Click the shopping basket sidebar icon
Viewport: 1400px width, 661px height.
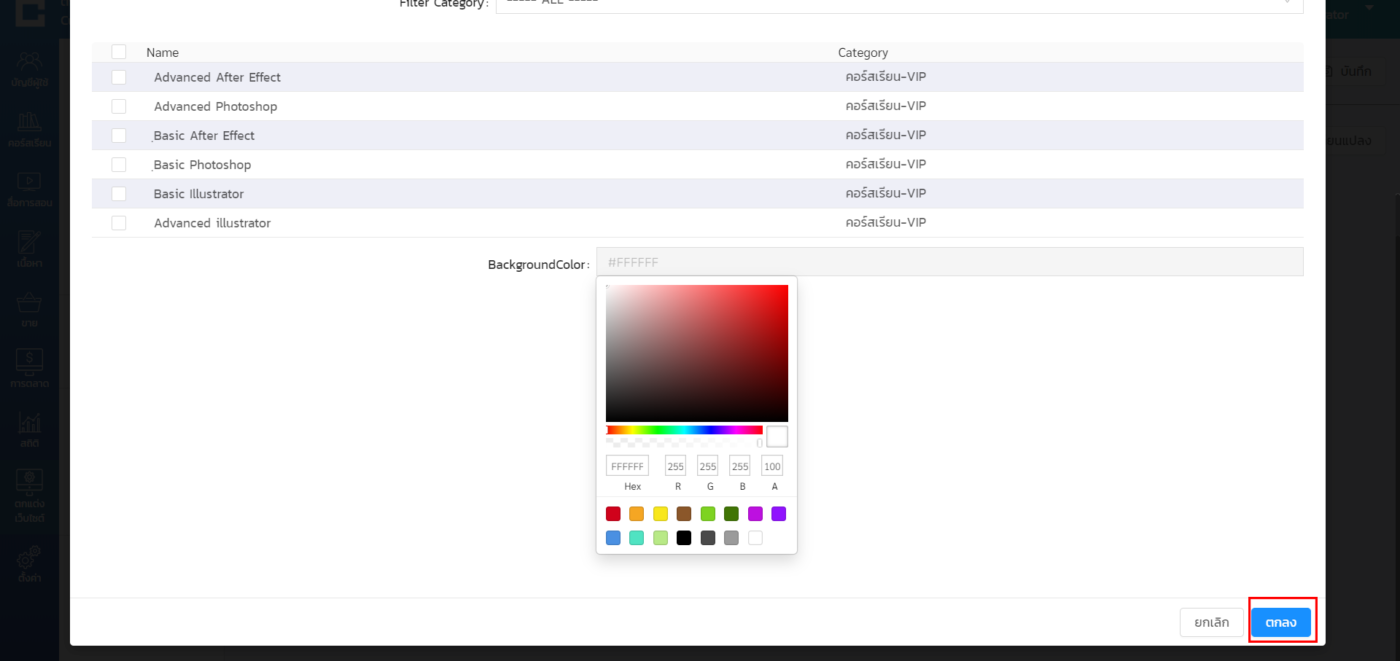pos(28,302)
